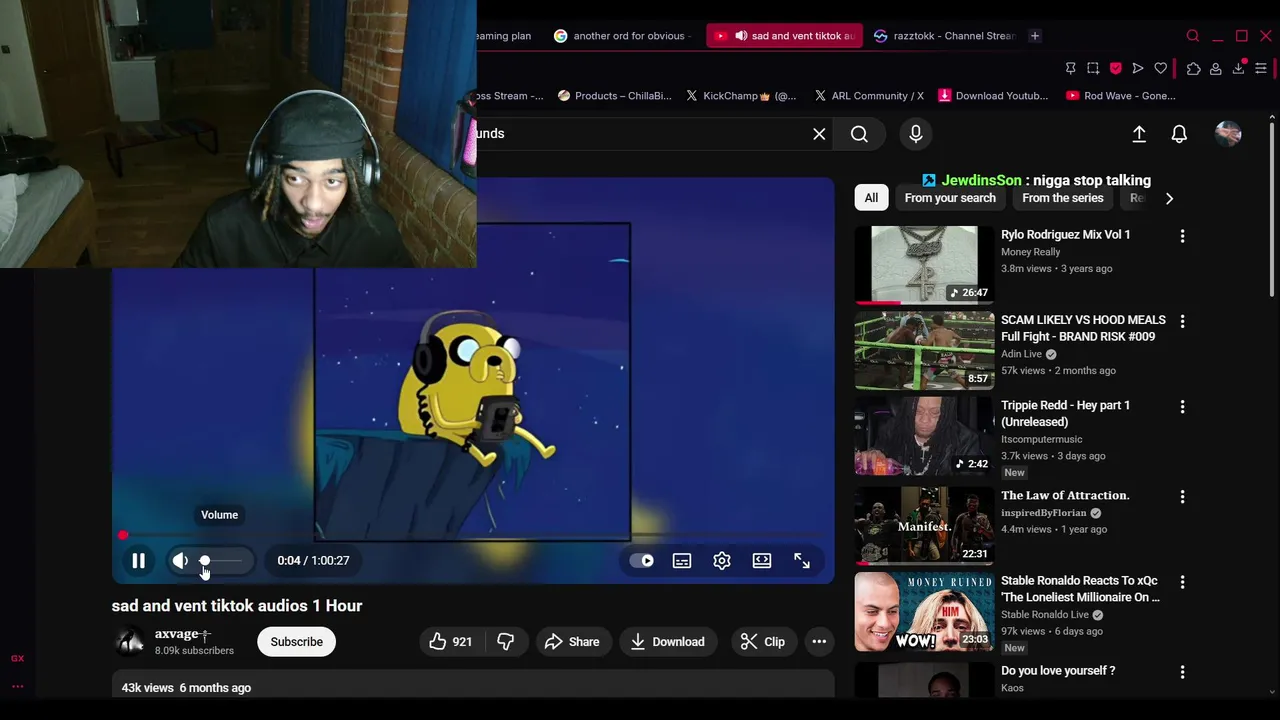Download the video
The width and height of the screenshot is (1280, 720).
[x=667, y=642]
